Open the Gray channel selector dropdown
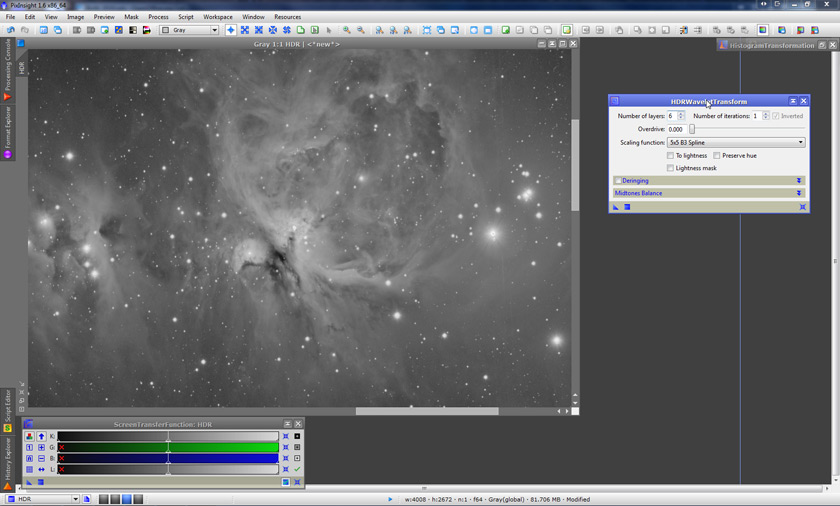The height and width of the screenshot is (506, 840). click(189, 30)
